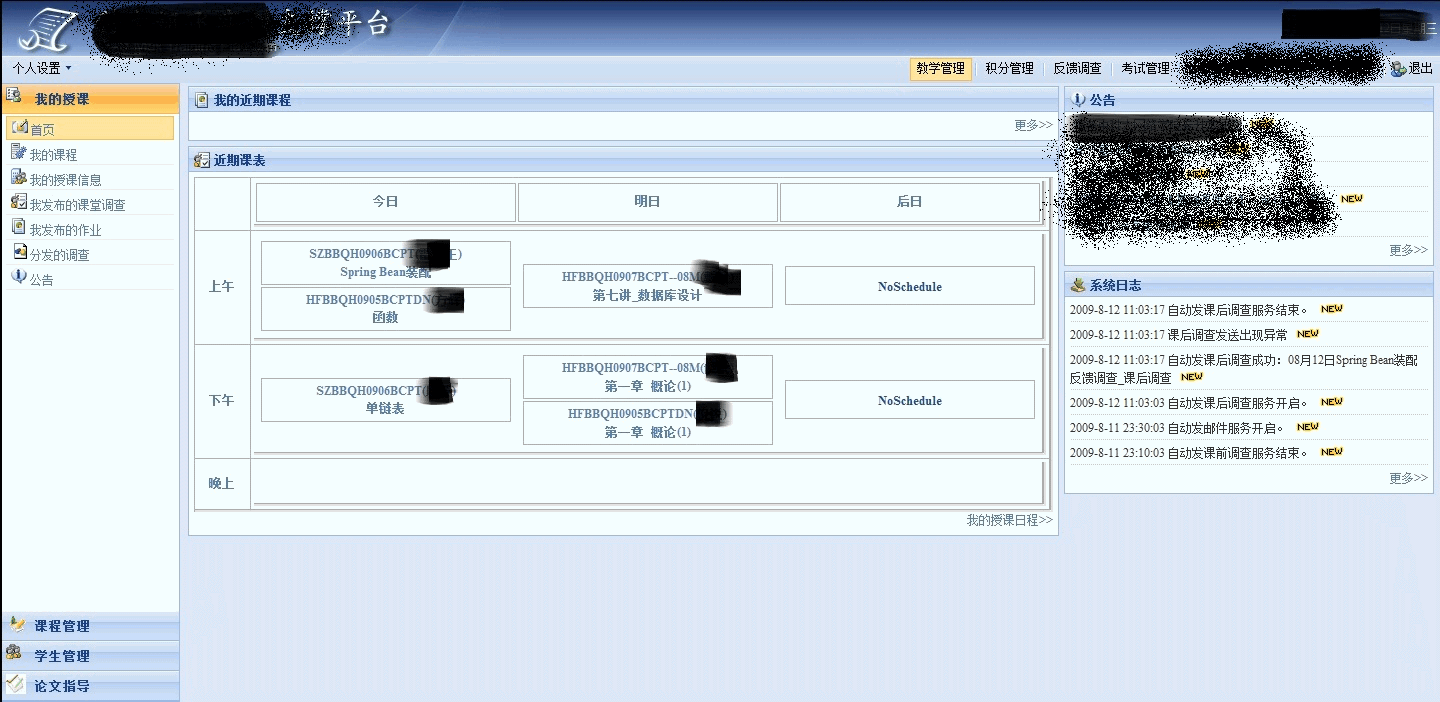Screen dimensions: 1440x702
Task: Click the 上午 row label
Action: tap(222, 287)
